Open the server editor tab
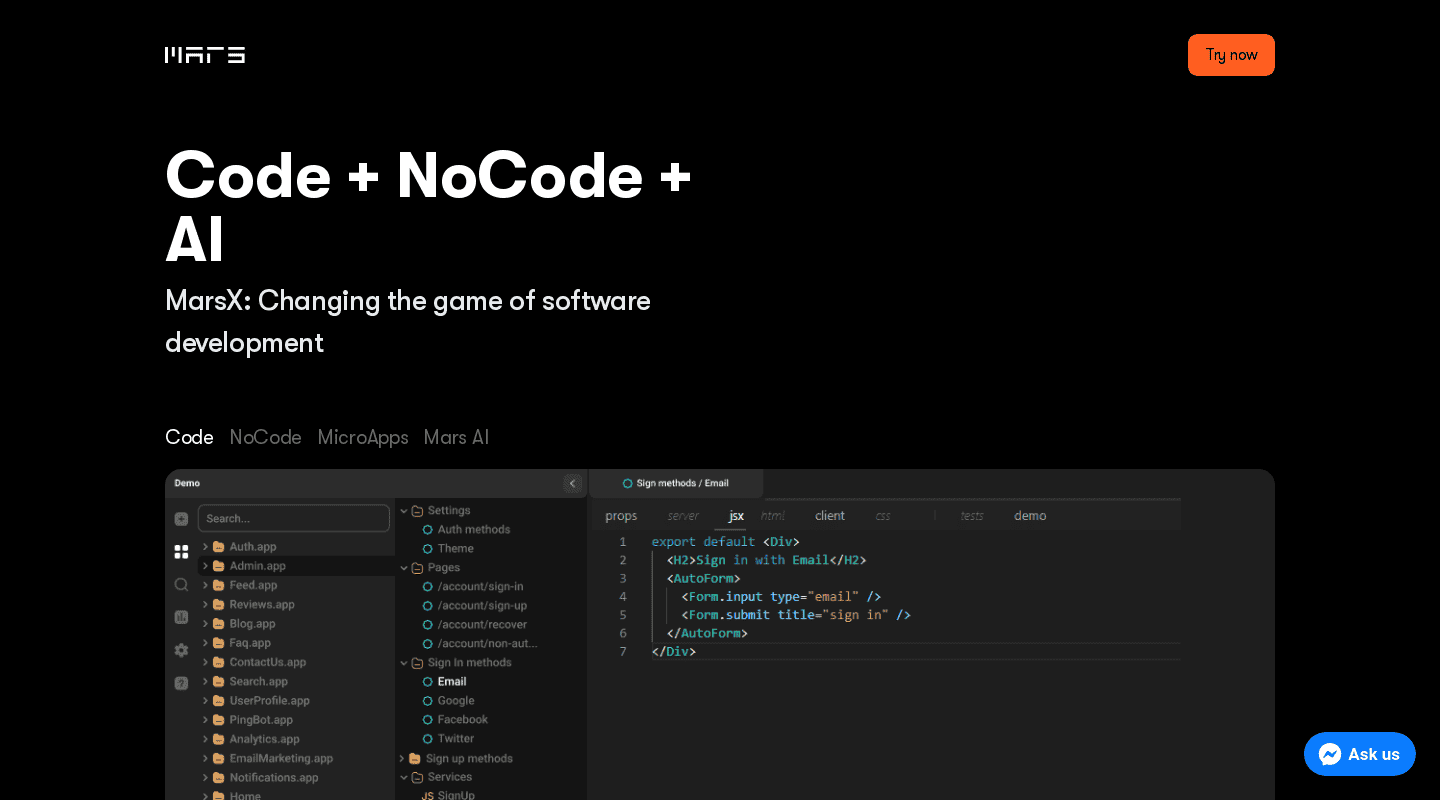 point(683,516)
